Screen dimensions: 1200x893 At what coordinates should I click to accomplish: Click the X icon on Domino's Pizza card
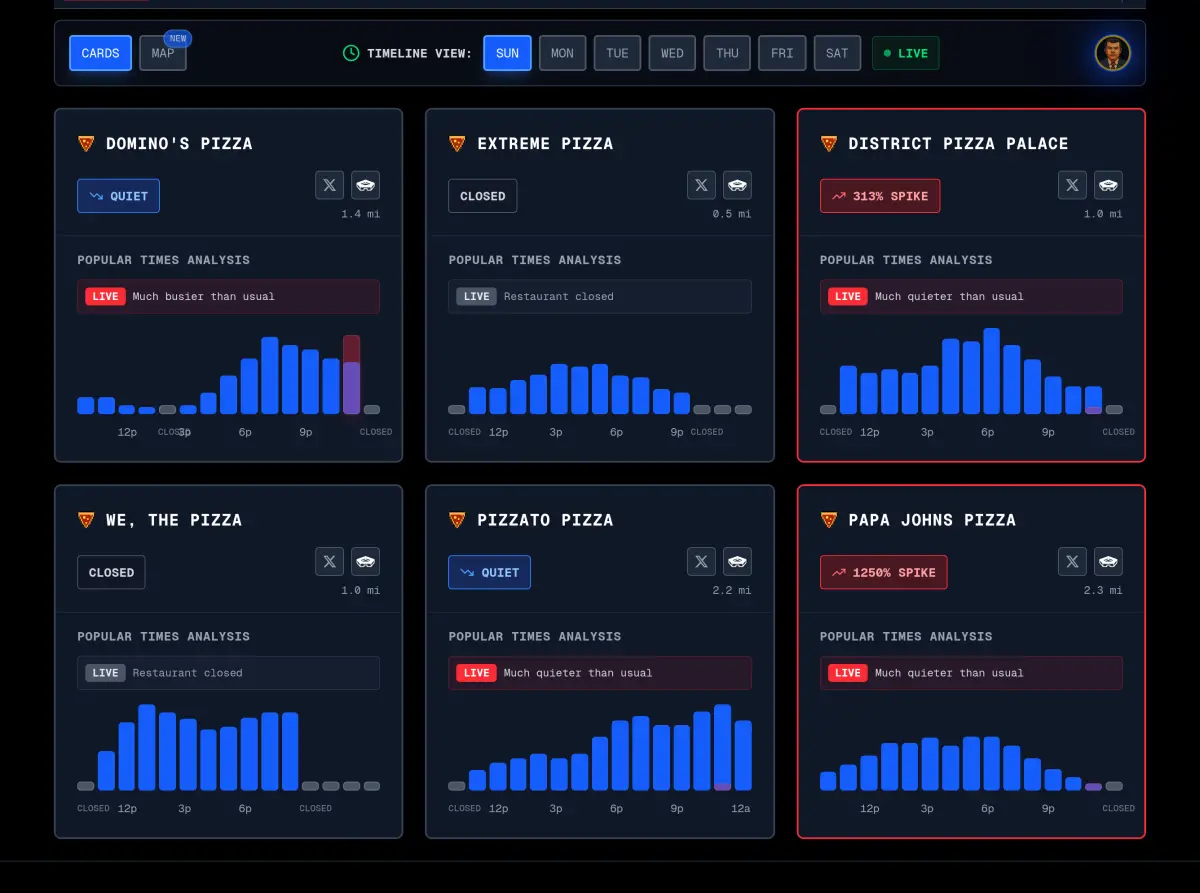(329, 185)
